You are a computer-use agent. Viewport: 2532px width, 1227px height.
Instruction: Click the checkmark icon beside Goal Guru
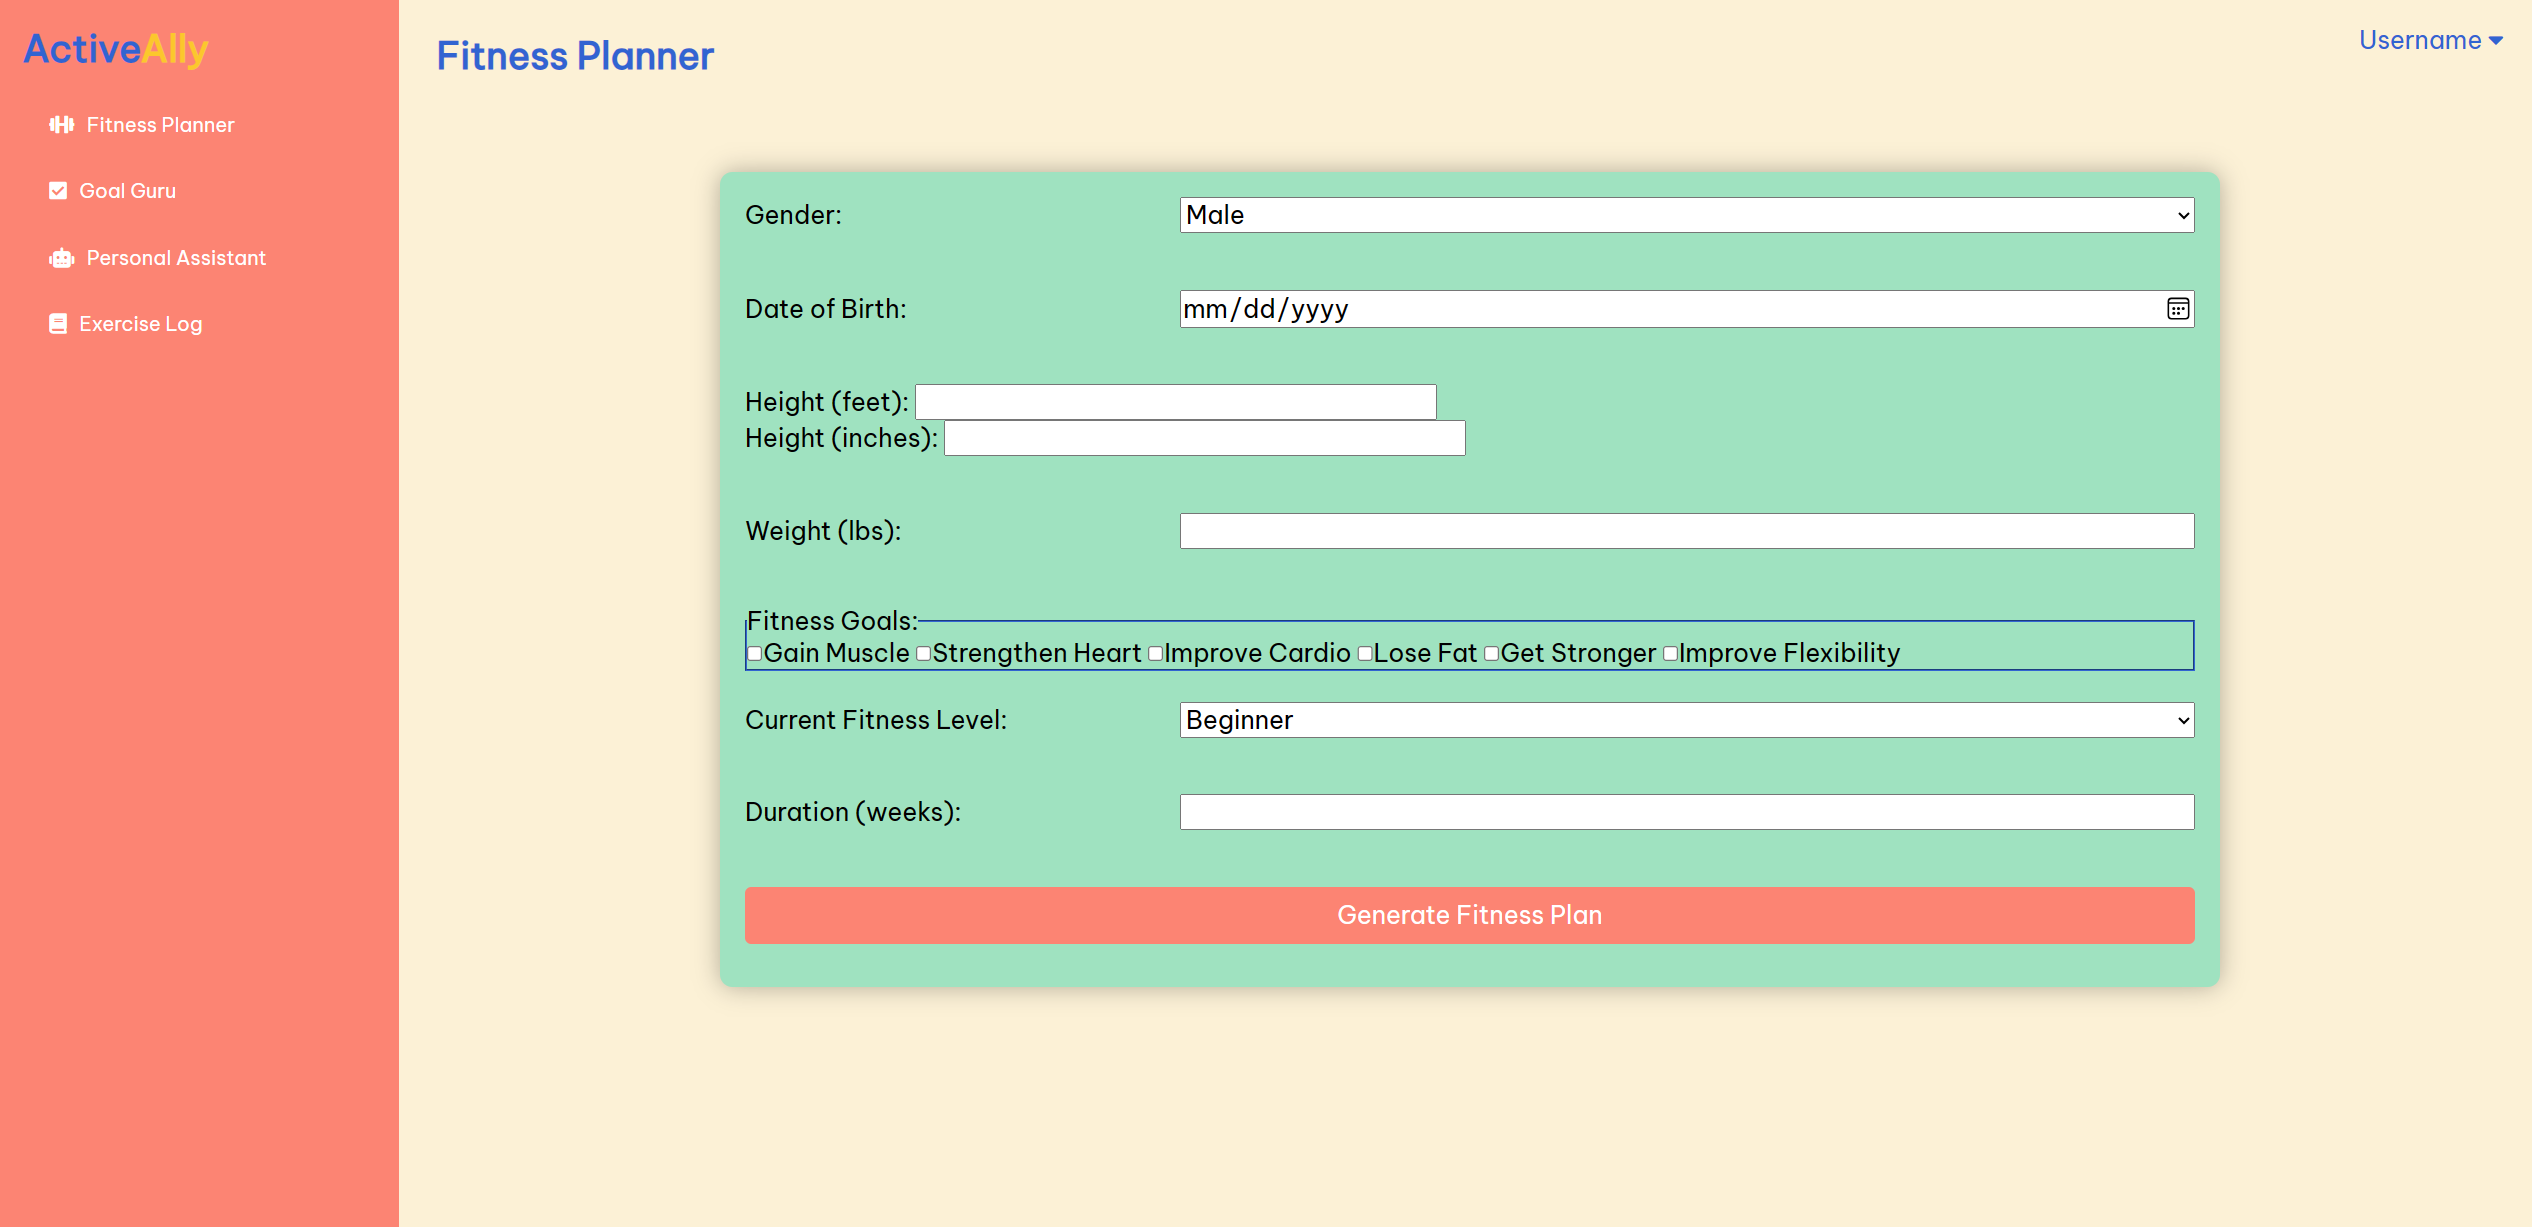tap(58, 191)
